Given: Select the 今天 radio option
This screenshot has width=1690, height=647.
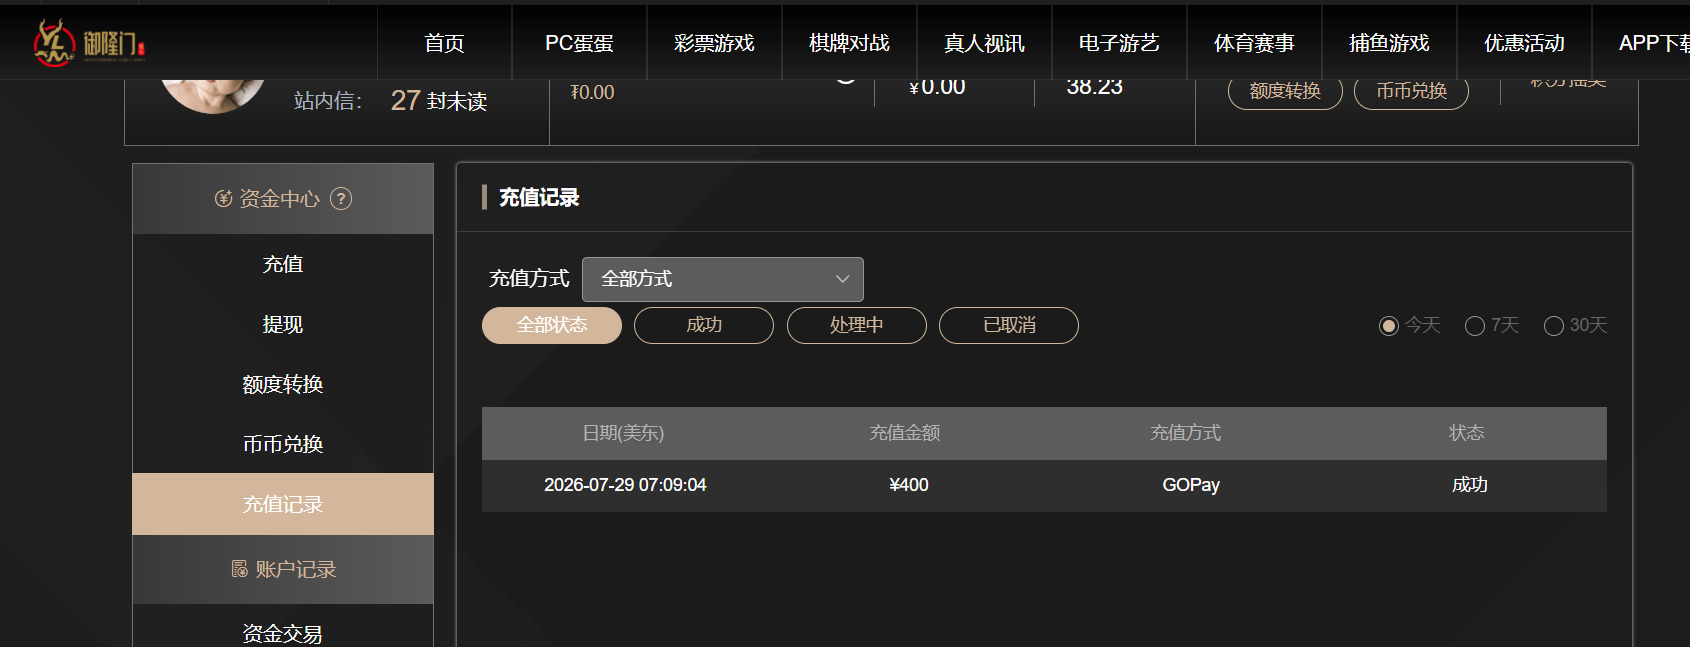Looking at the screenshot, I should tap(1388, 326).
